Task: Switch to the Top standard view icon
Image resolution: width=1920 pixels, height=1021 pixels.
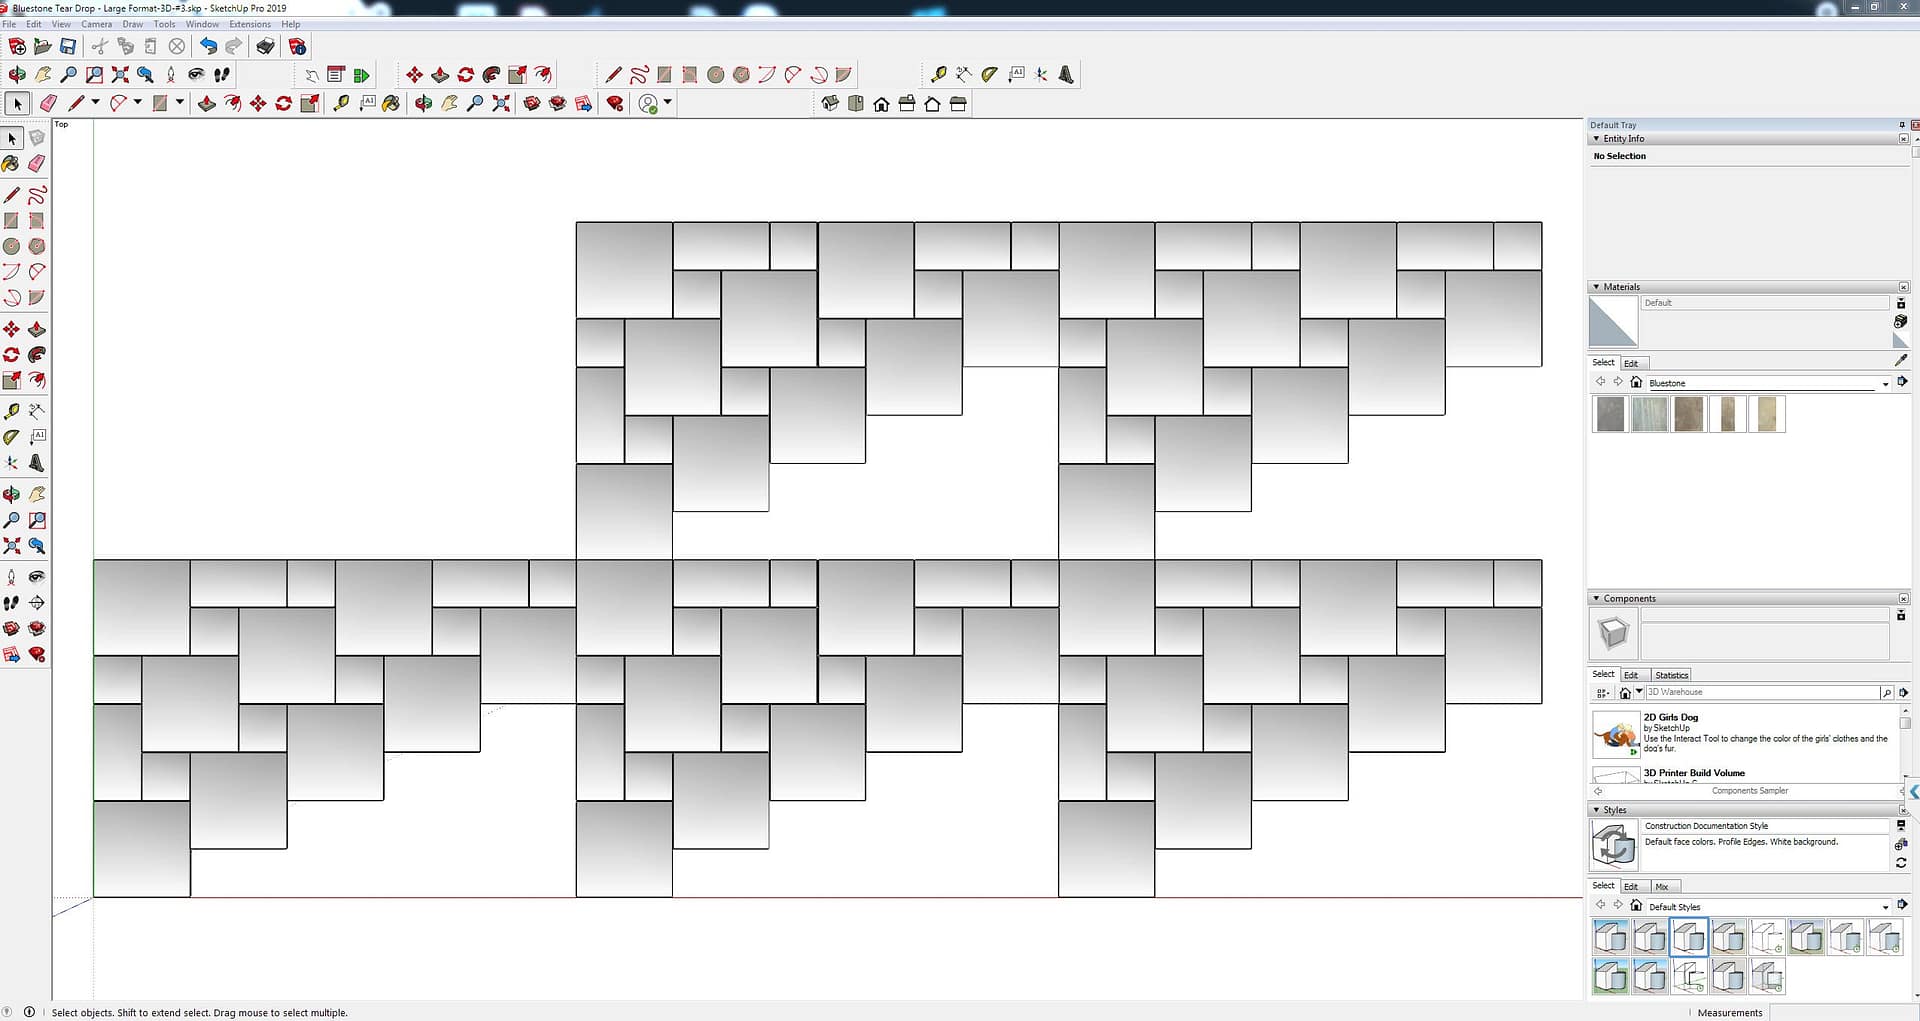Action: point(856,104)
